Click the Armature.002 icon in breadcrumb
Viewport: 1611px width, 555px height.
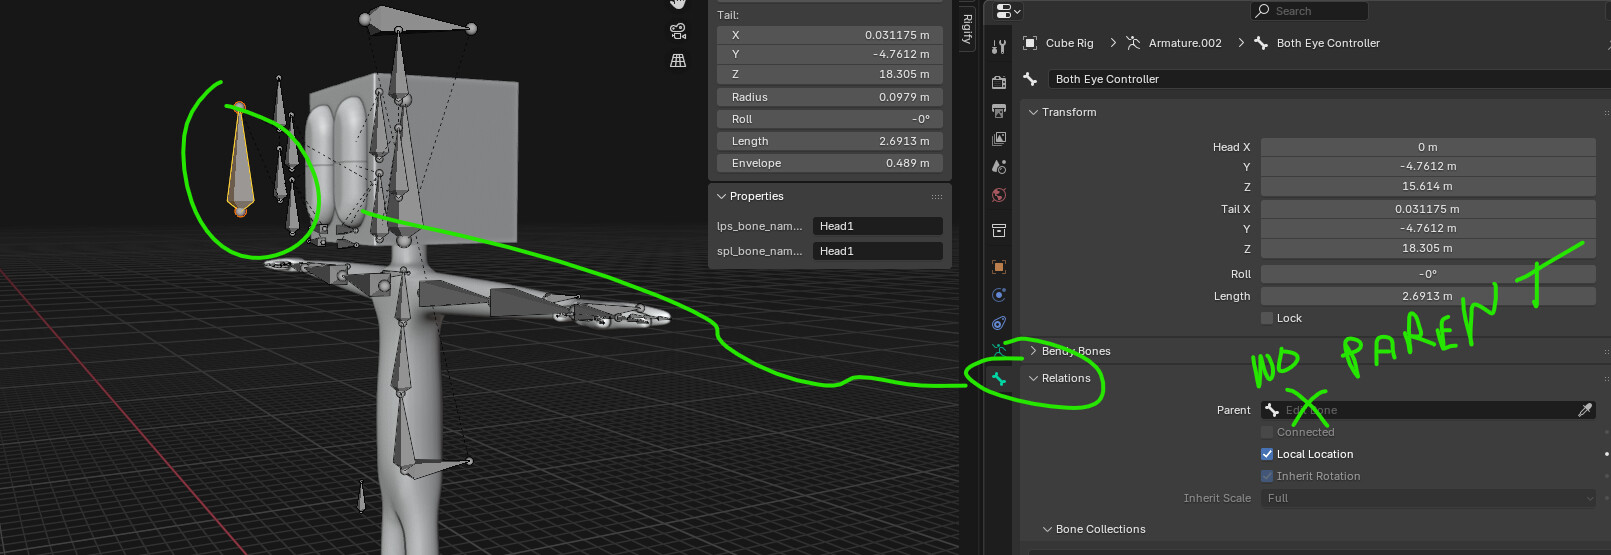point(1133,43)
